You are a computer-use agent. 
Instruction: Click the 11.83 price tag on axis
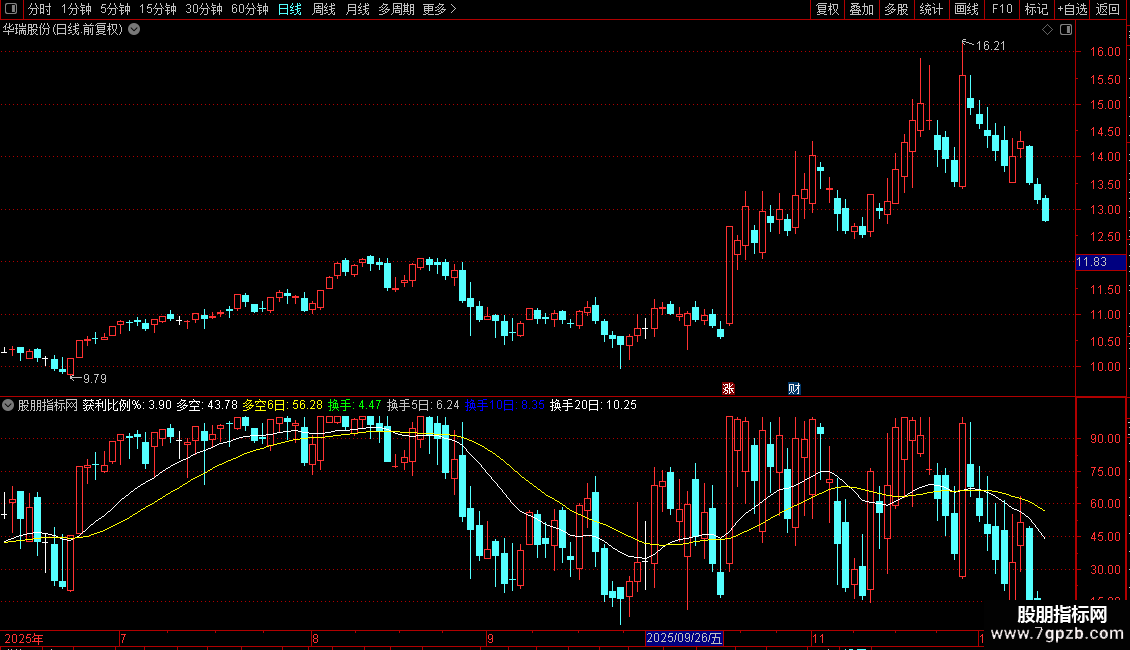[1100, 262]
